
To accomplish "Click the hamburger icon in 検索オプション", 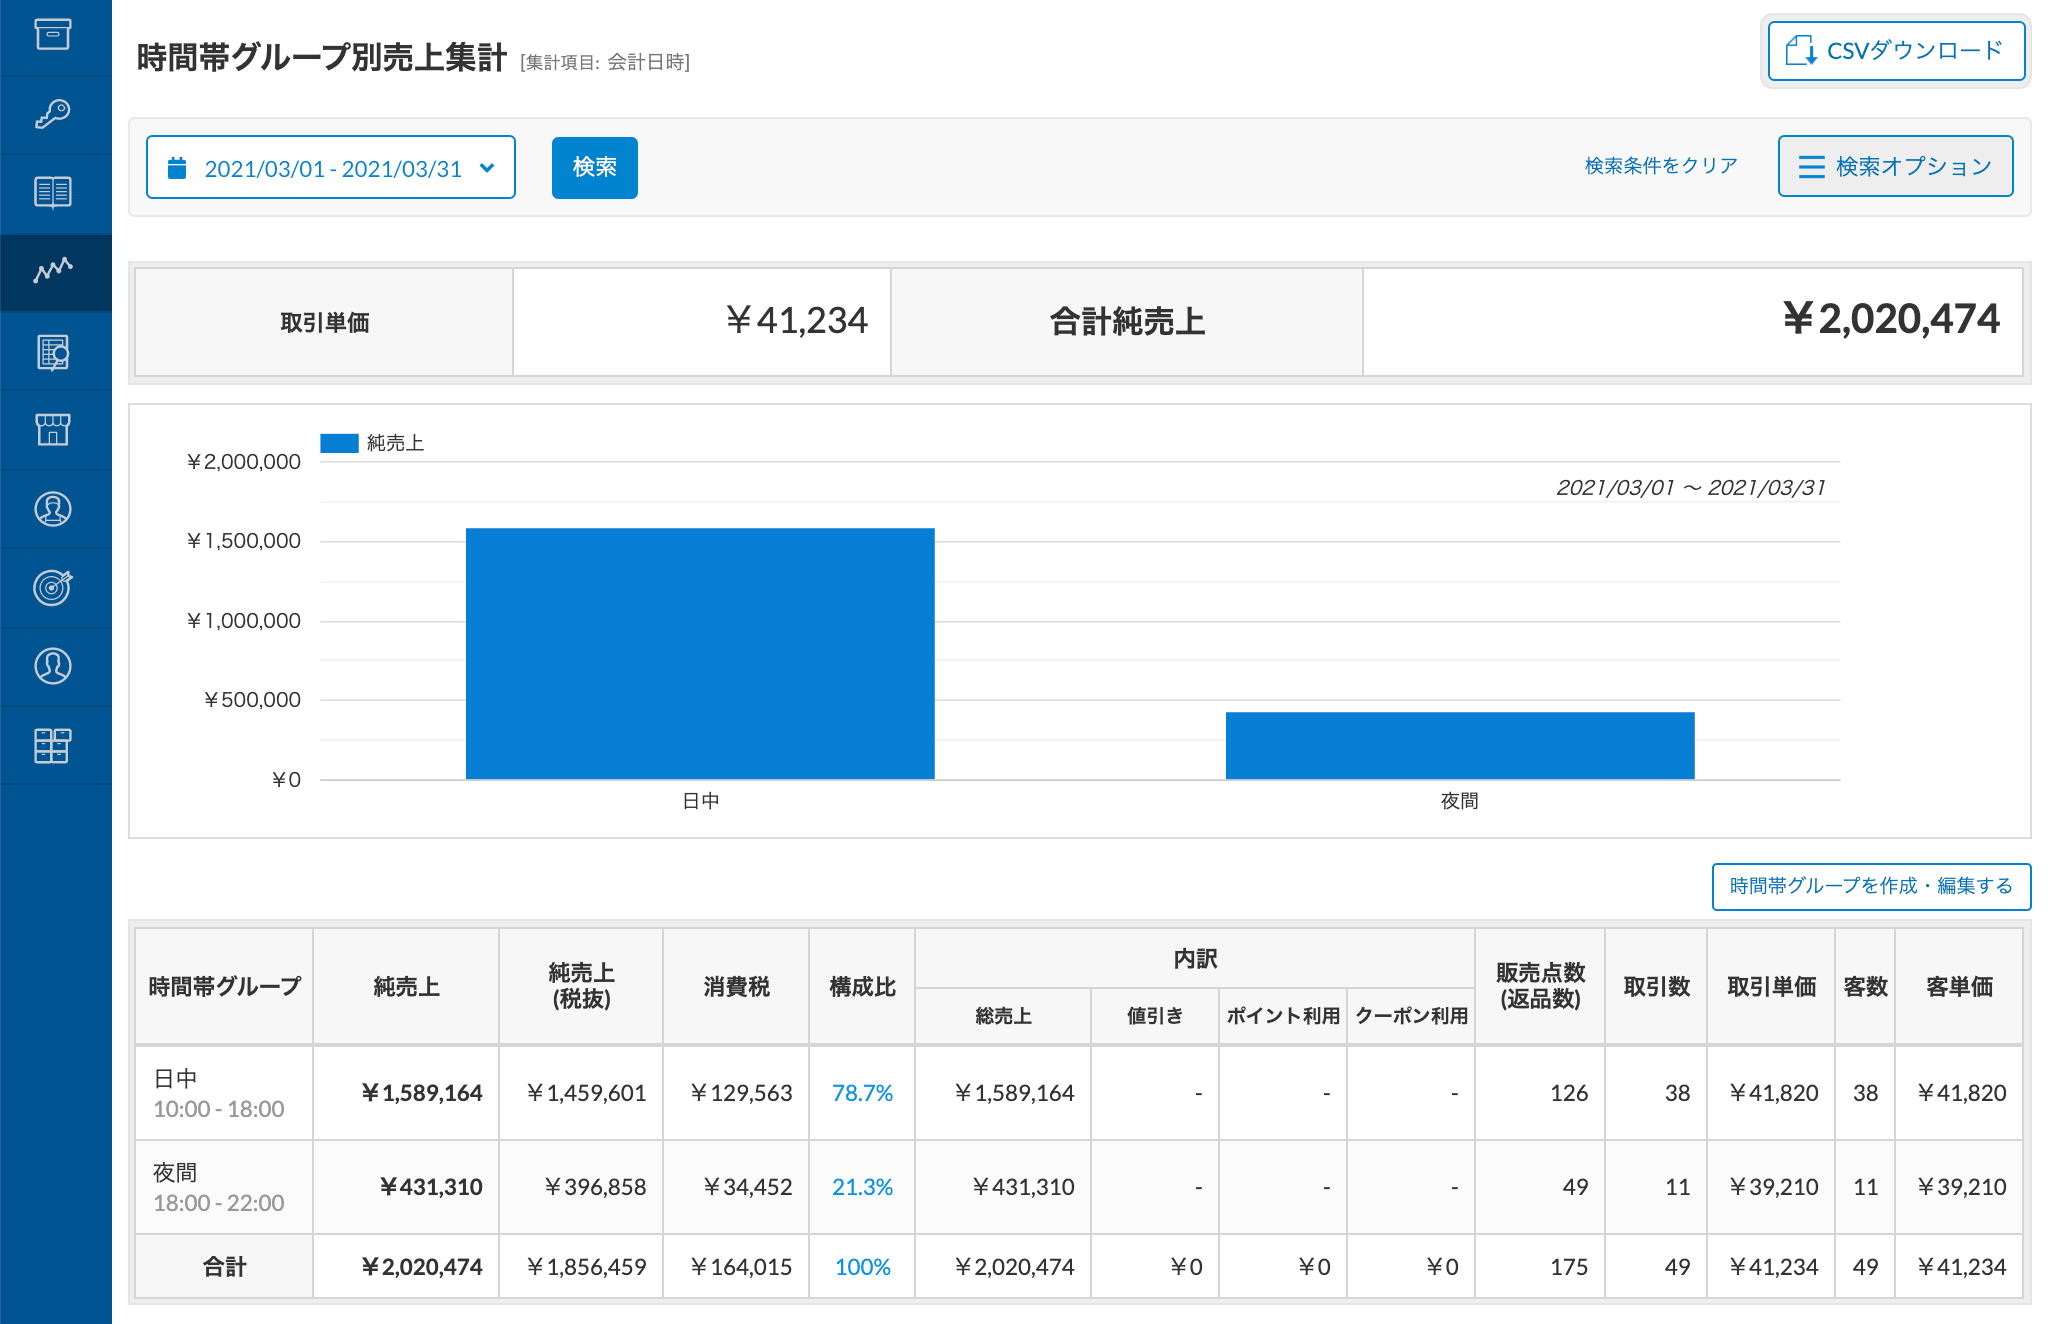I will [x=1812, y=166].
